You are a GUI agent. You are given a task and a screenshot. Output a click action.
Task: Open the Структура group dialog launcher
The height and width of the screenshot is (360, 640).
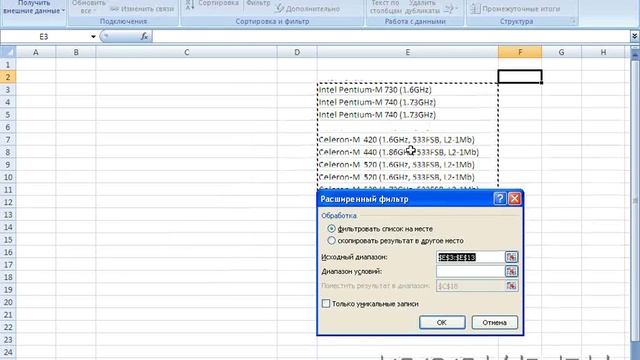tap(573, 21)
